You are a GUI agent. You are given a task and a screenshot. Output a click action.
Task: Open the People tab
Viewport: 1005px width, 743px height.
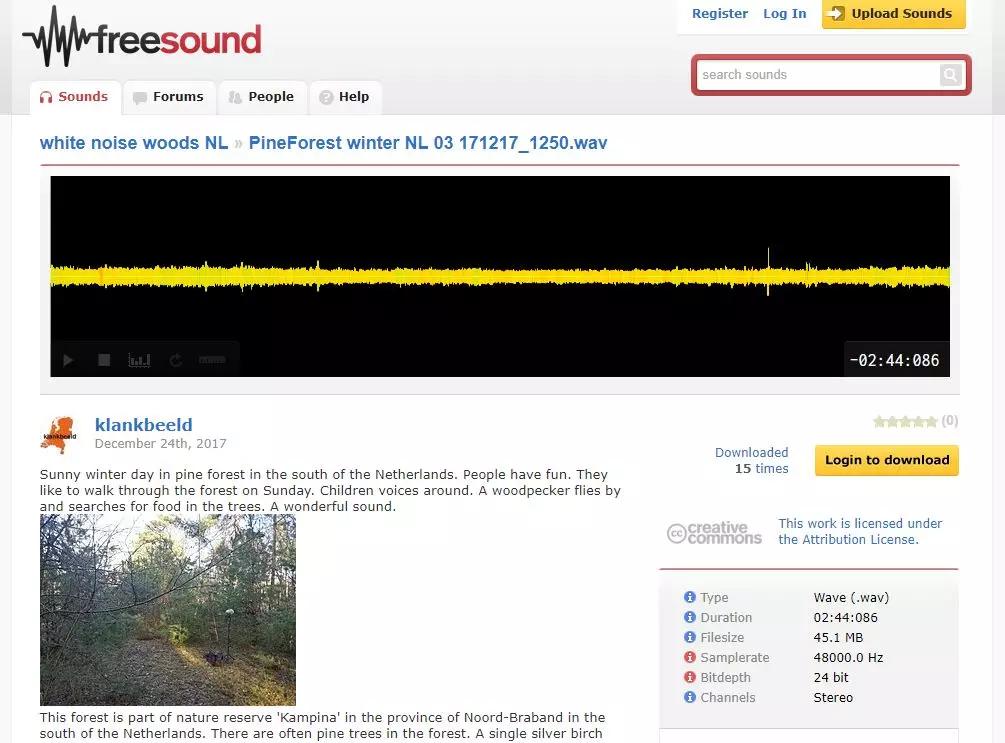point(262,97)
